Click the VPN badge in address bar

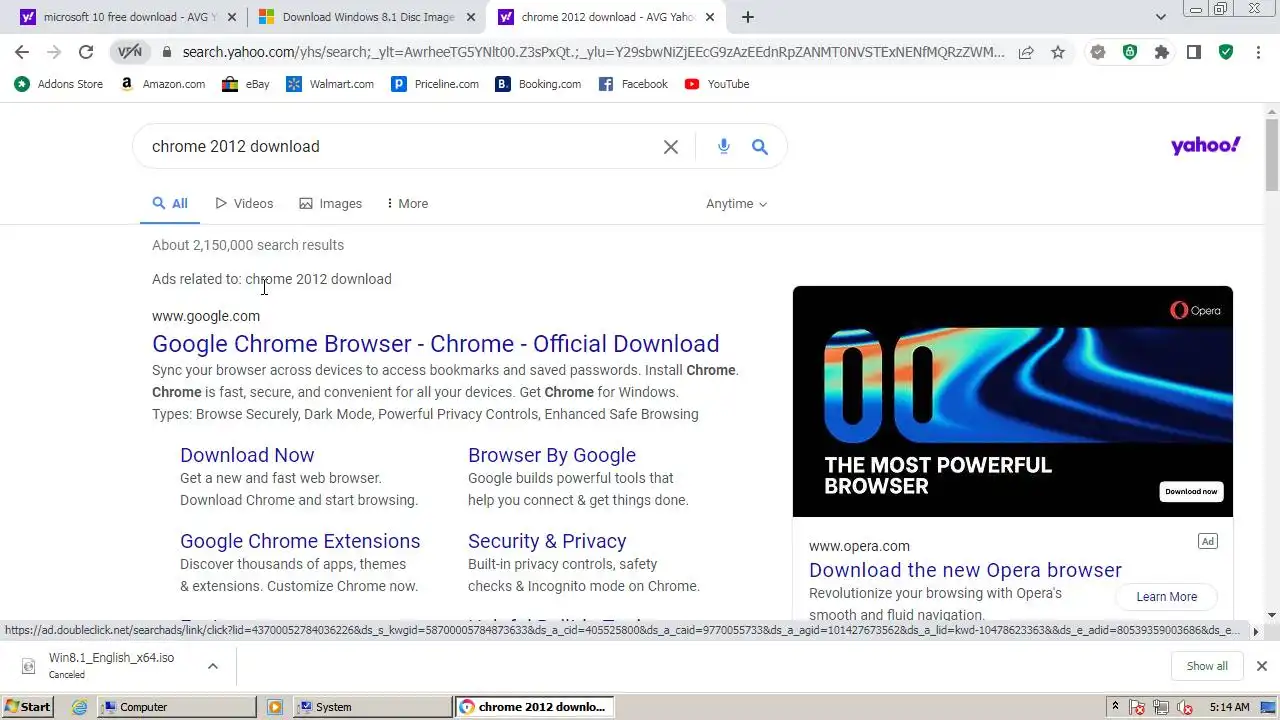click(130, 52)
